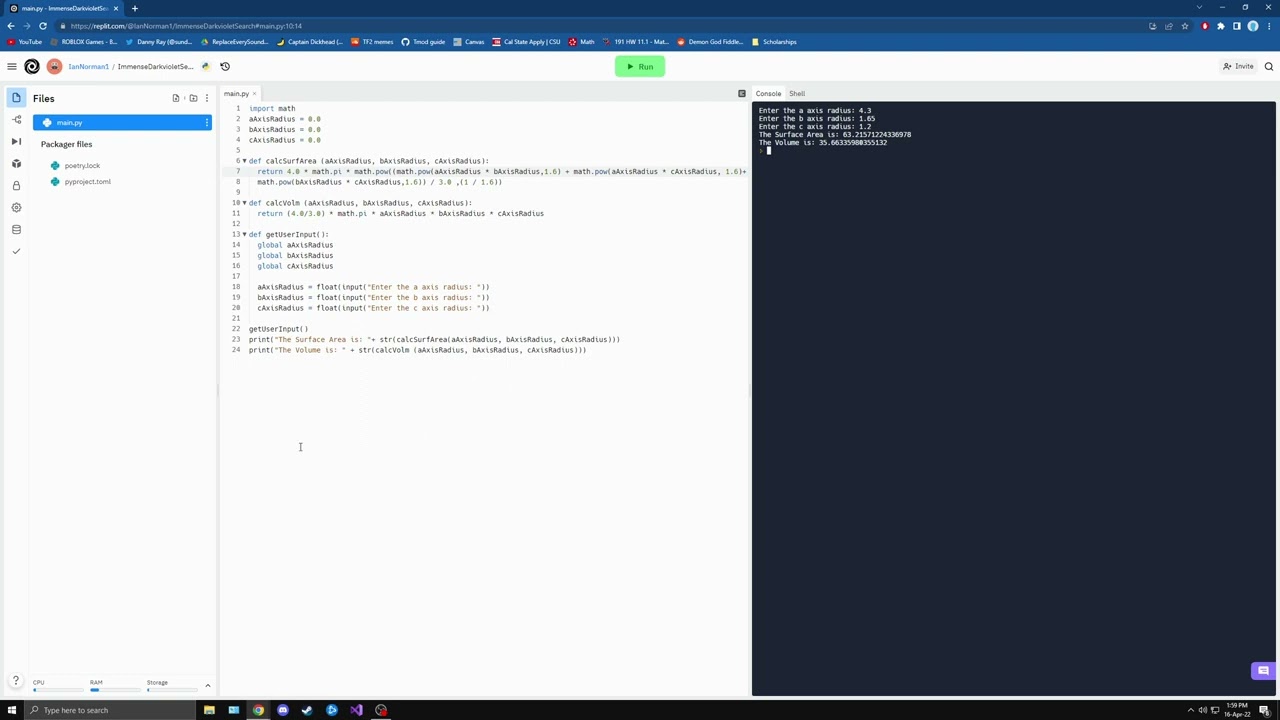Switch to the Console tab
1280x720 pixels.
[x=768, y=94]
